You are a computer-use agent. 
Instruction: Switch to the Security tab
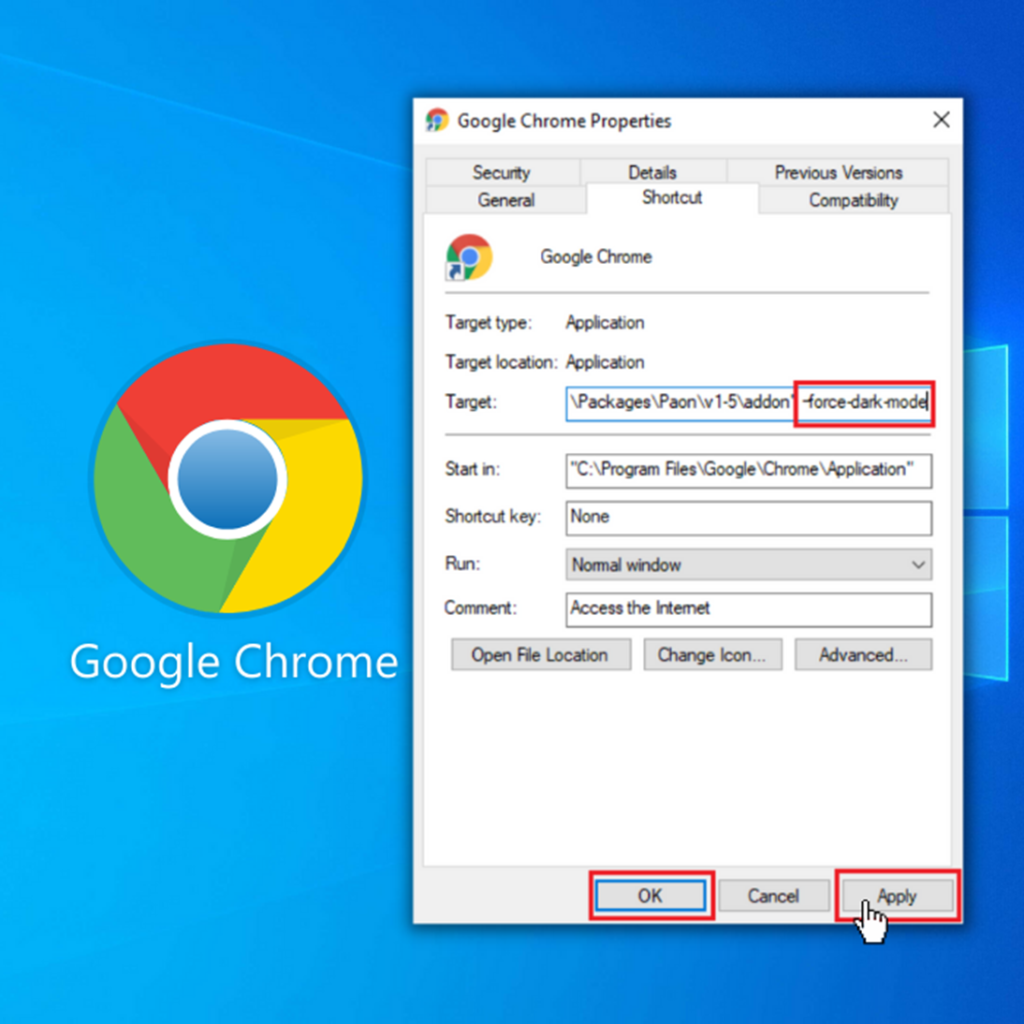coord(502,172)
